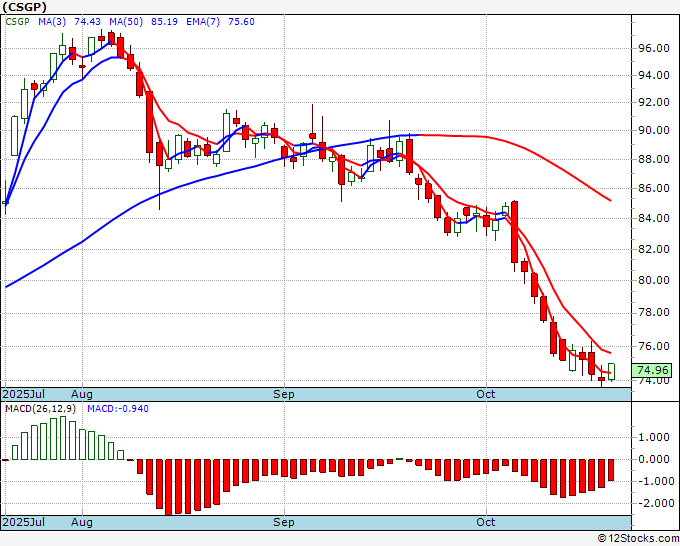Click the Sep label on price timeline
The image size is (680, 546).
pos(284,394)
